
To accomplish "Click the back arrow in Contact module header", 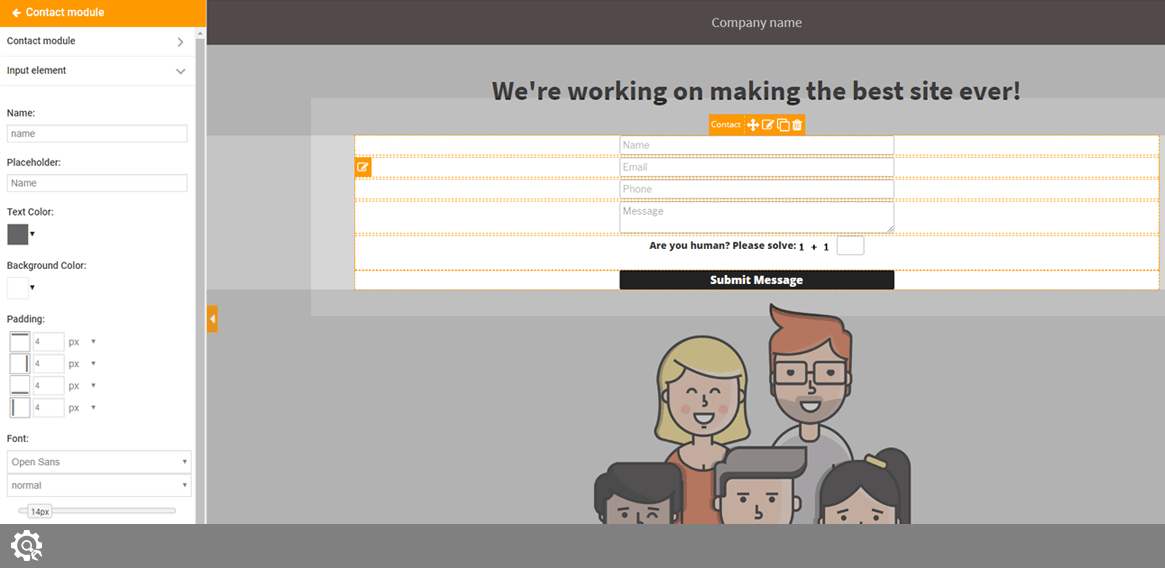I will coord(16,13).
